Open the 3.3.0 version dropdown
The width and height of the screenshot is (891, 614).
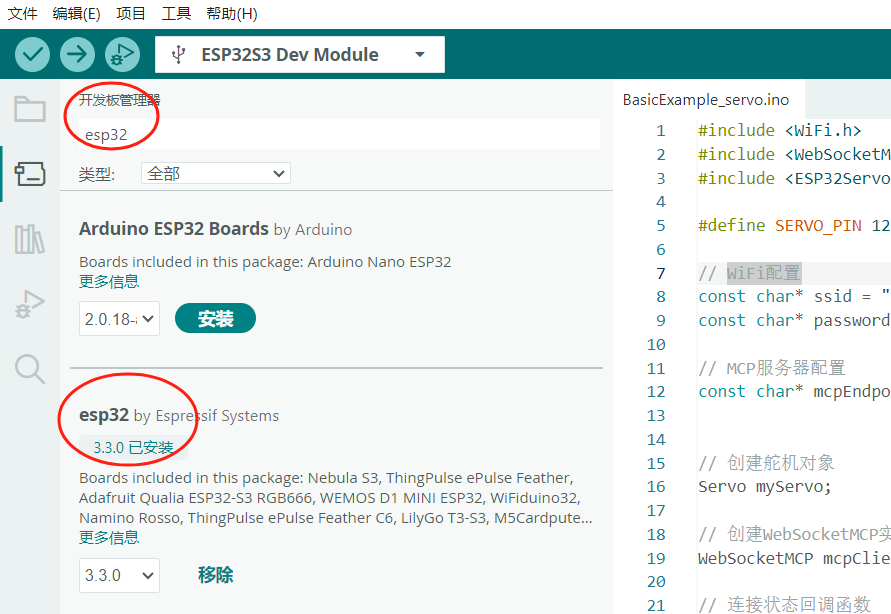click(x=119, y=575)
